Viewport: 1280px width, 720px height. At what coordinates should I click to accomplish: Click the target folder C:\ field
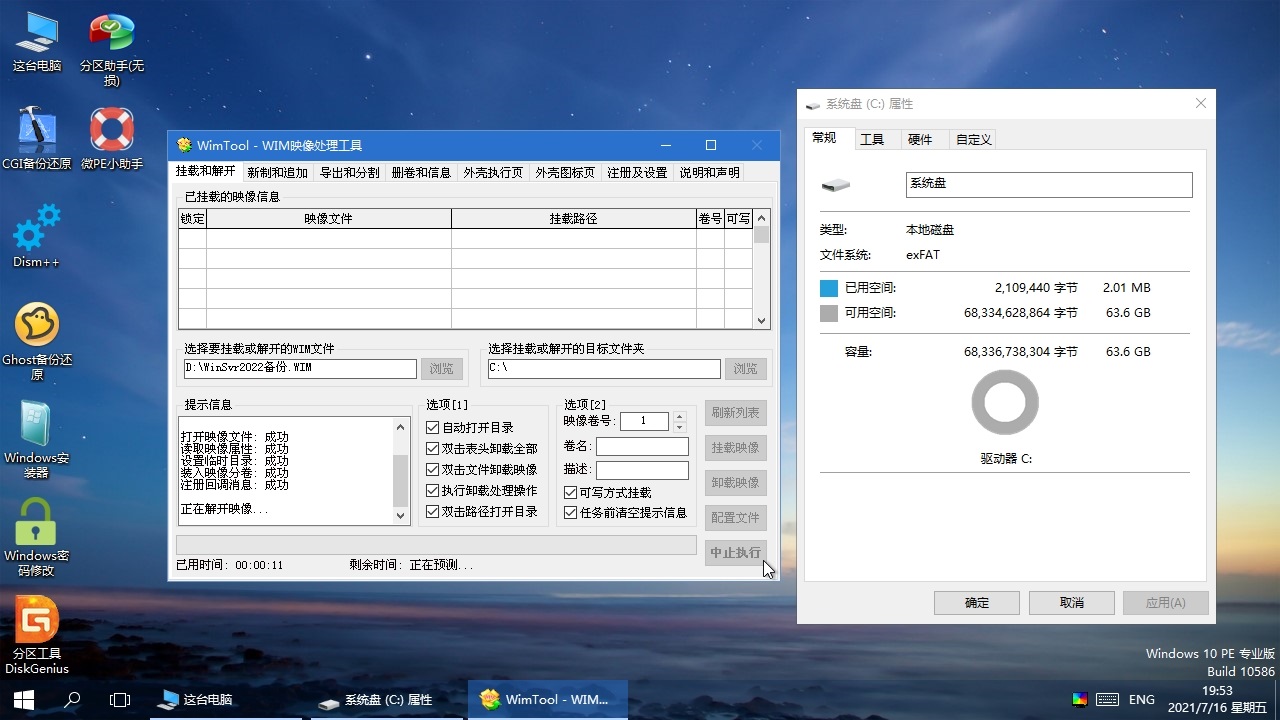coord(604,369)
